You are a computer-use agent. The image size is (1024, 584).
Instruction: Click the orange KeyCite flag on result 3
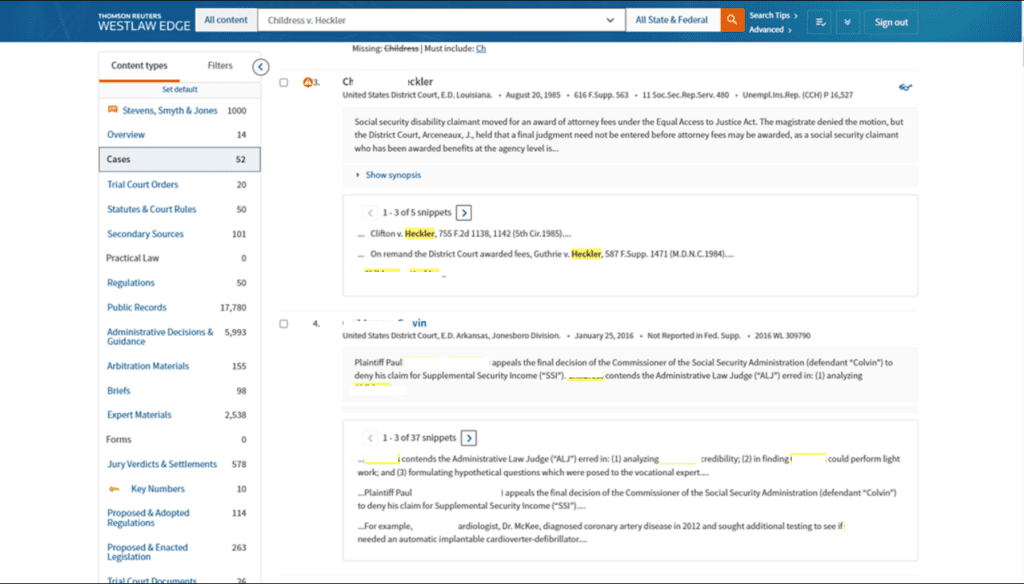coord(309,81)
